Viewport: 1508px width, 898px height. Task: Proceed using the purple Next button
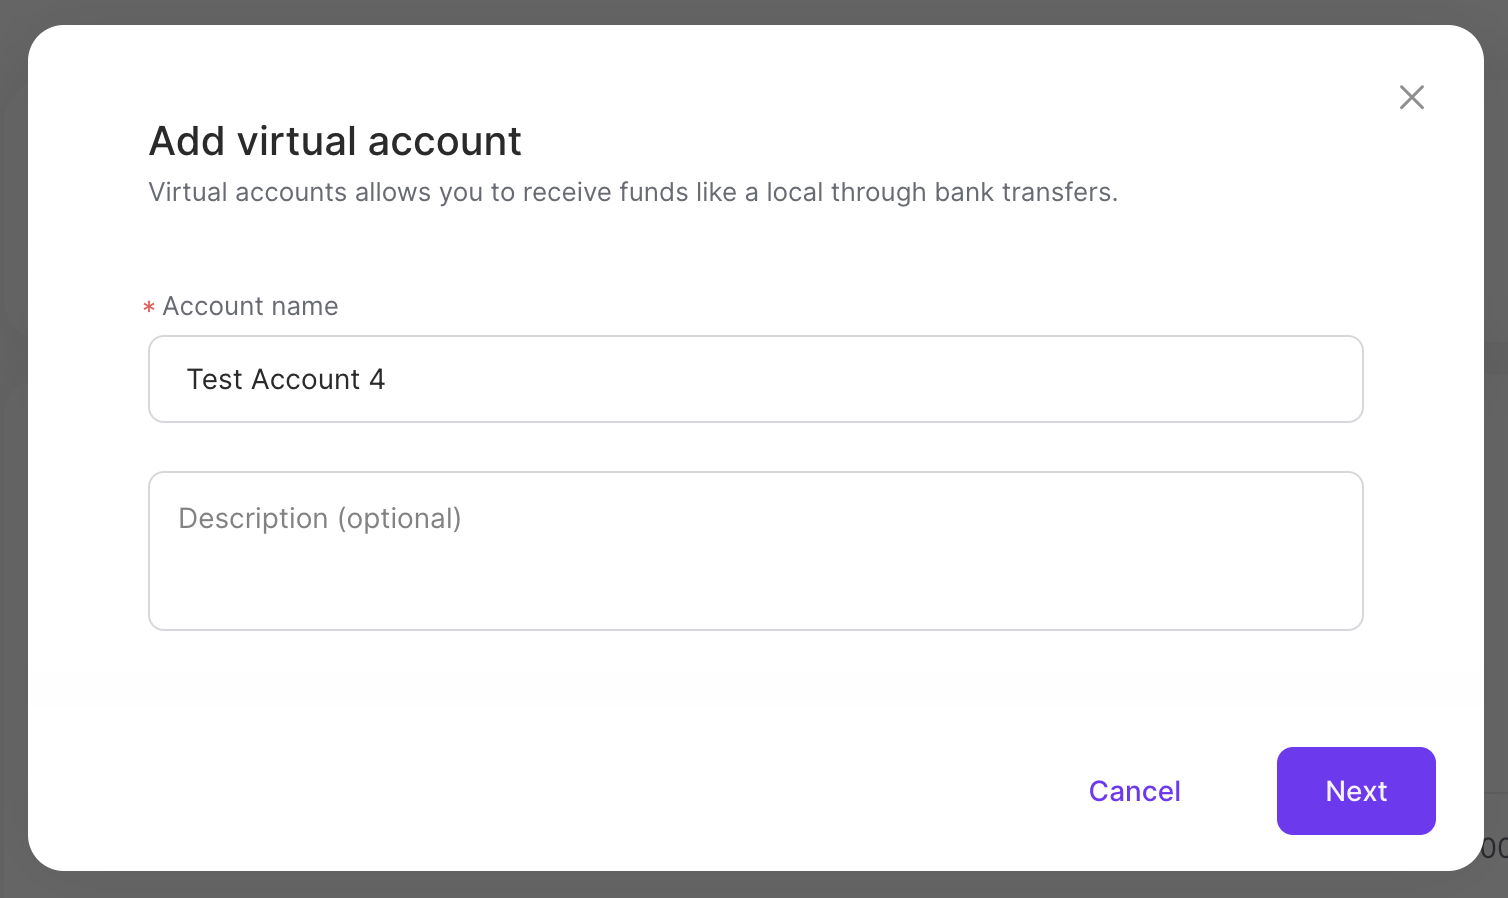pyautogui.click(x=1356, y=791)
